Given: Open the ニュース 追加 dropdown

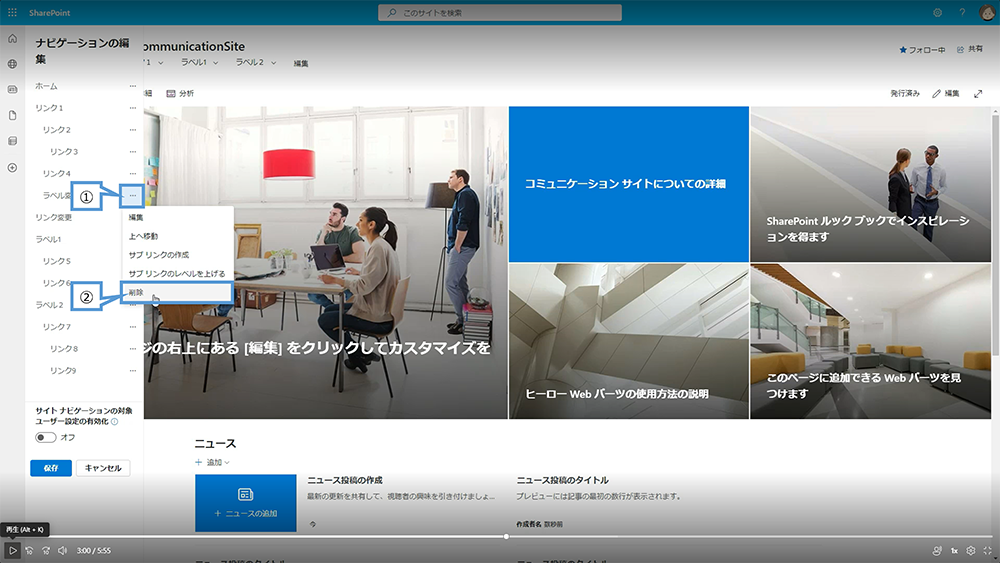Looking at the screenshot, I should 212,462.
